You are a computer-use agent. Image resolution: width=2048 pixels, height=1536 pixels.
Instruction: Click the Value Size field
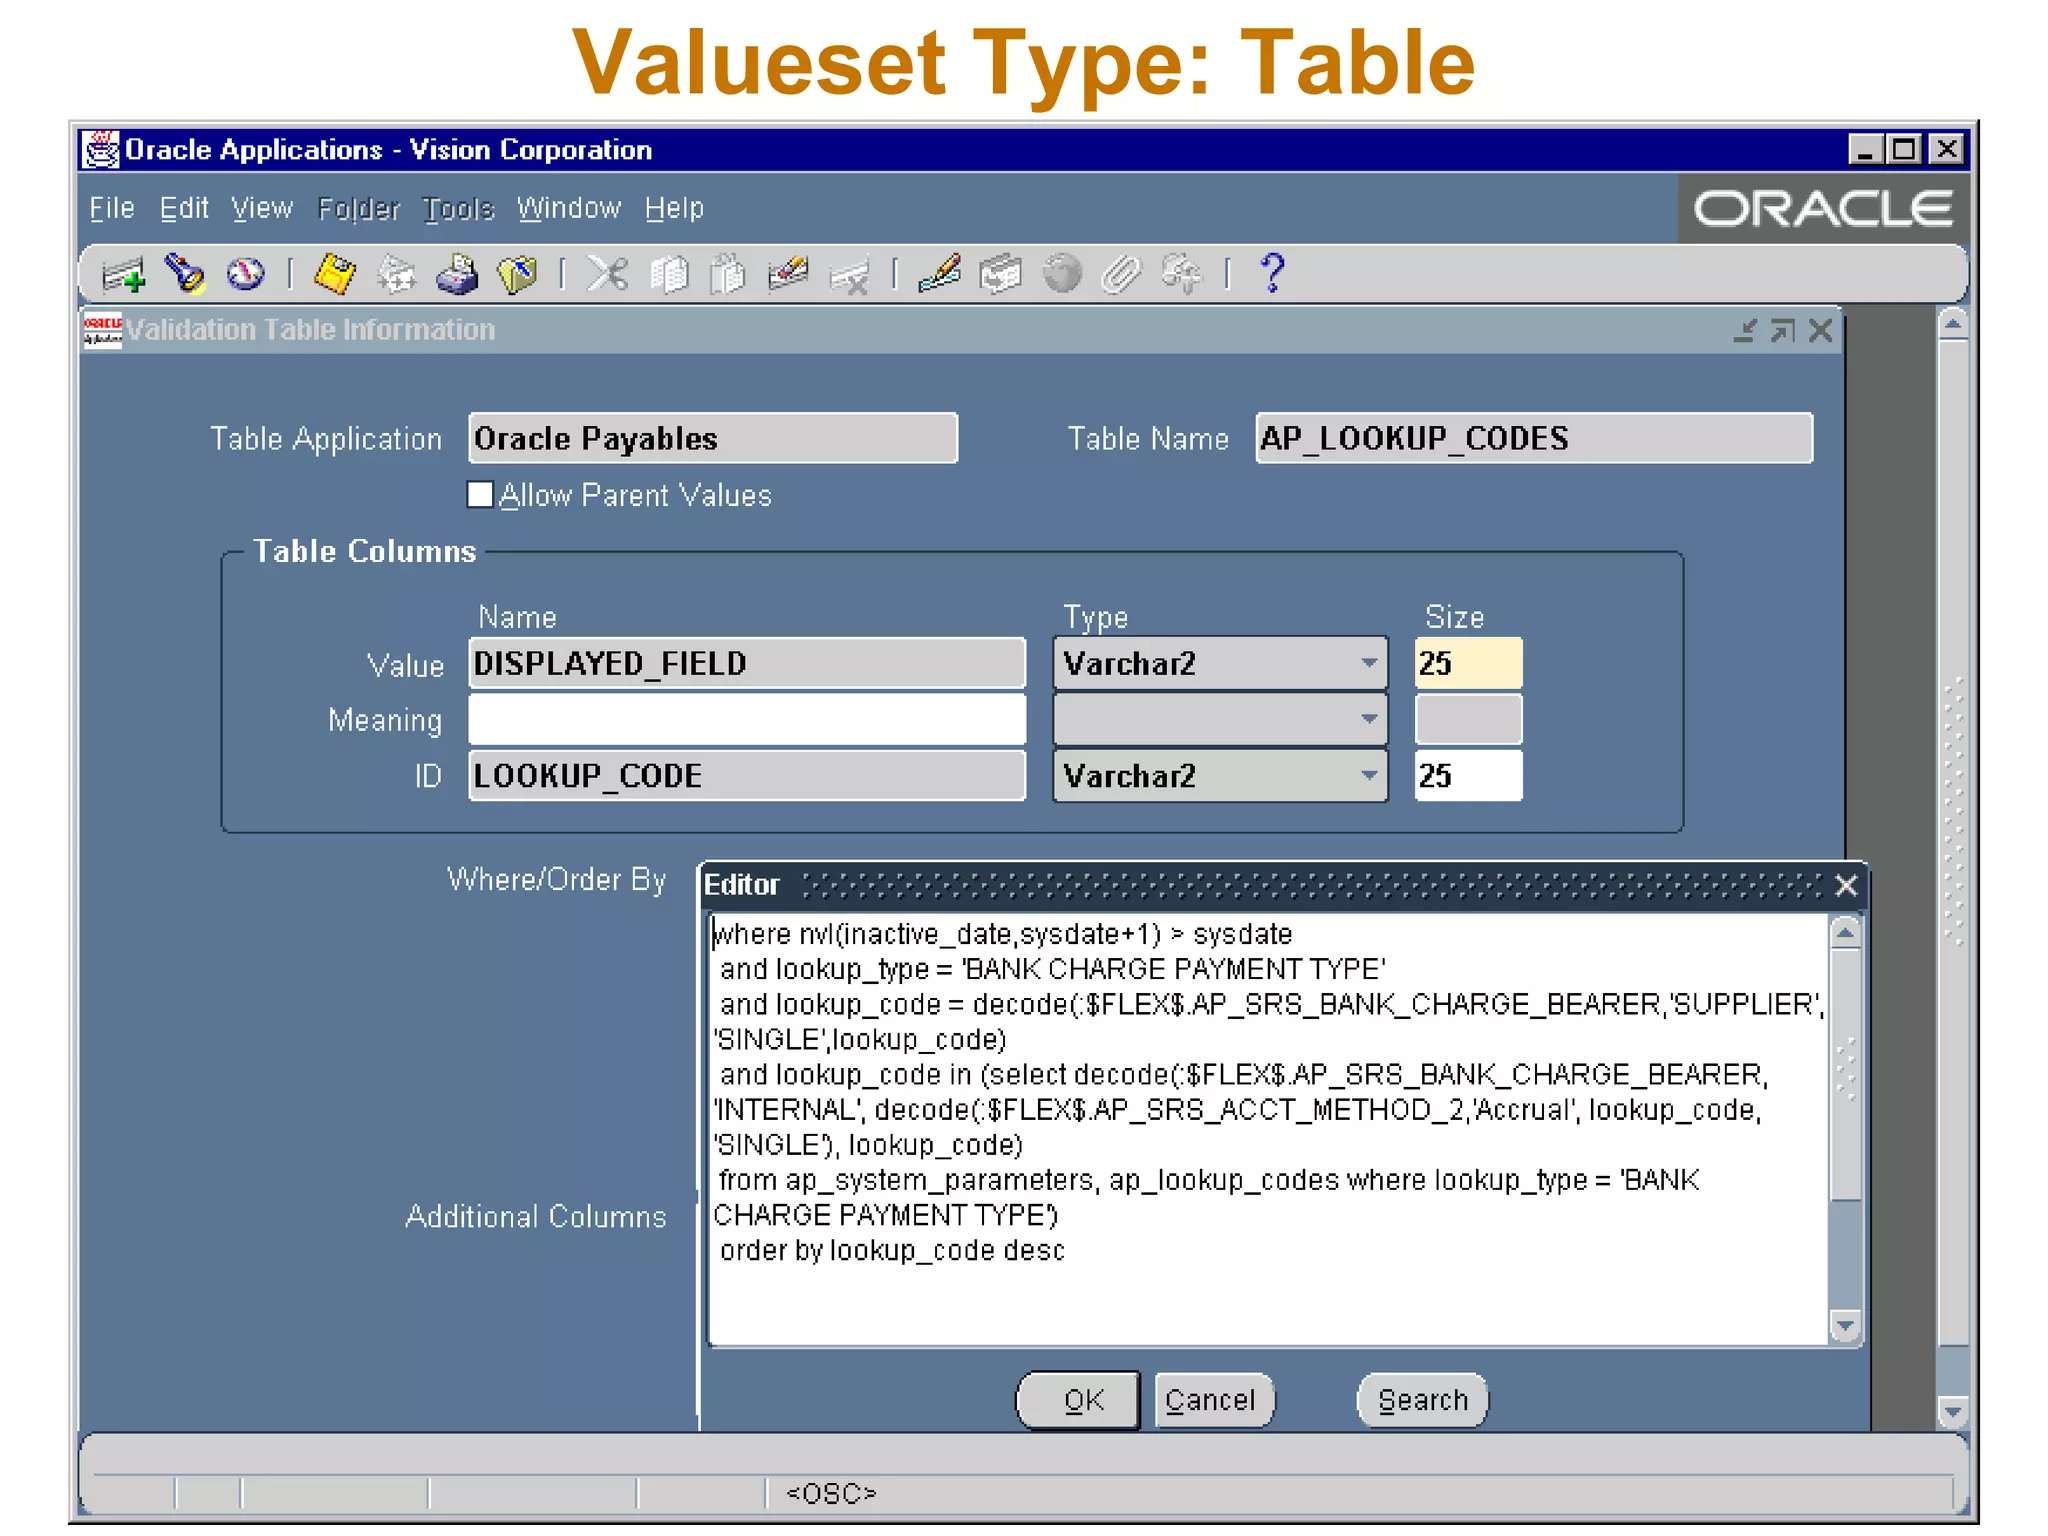tap(1468, 663)
